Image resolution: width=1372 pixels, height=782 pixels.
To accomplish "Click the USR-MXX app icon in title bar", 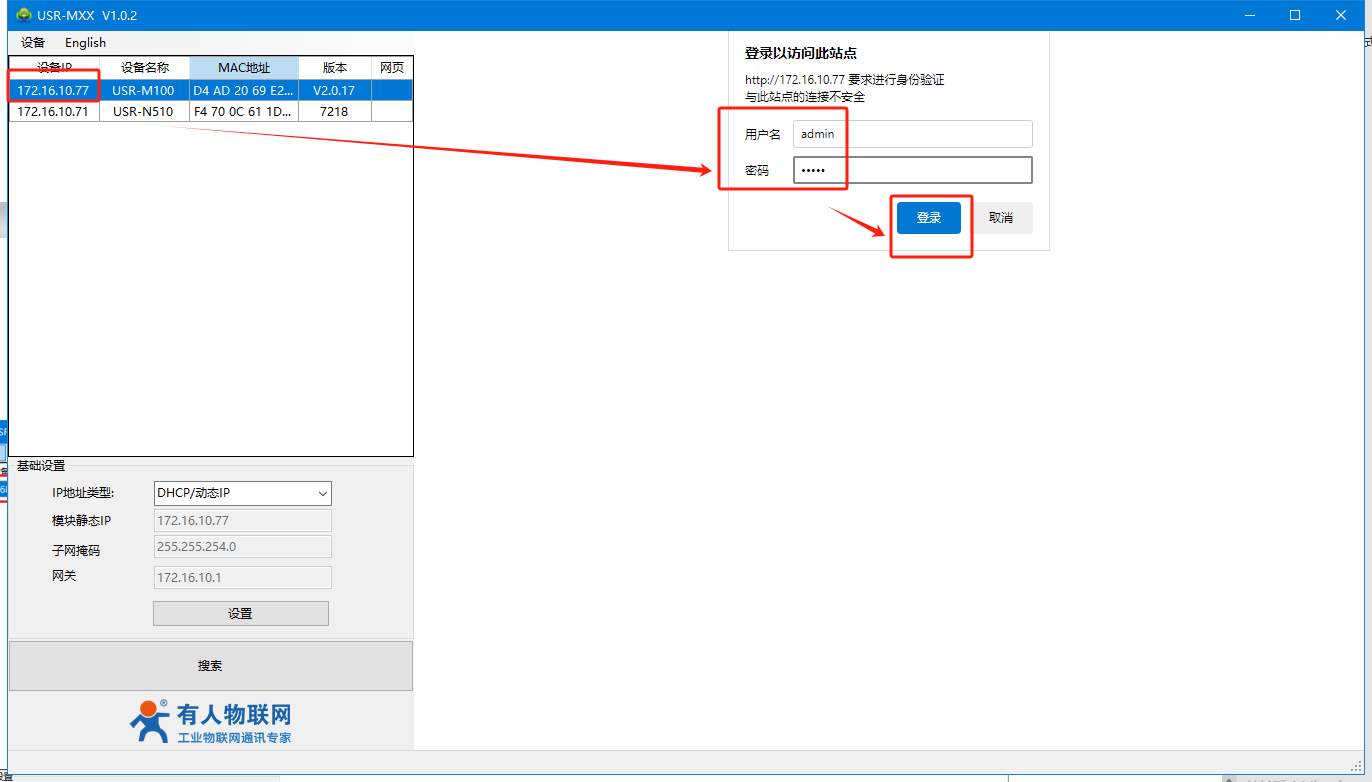I will [x=24, y=15].
